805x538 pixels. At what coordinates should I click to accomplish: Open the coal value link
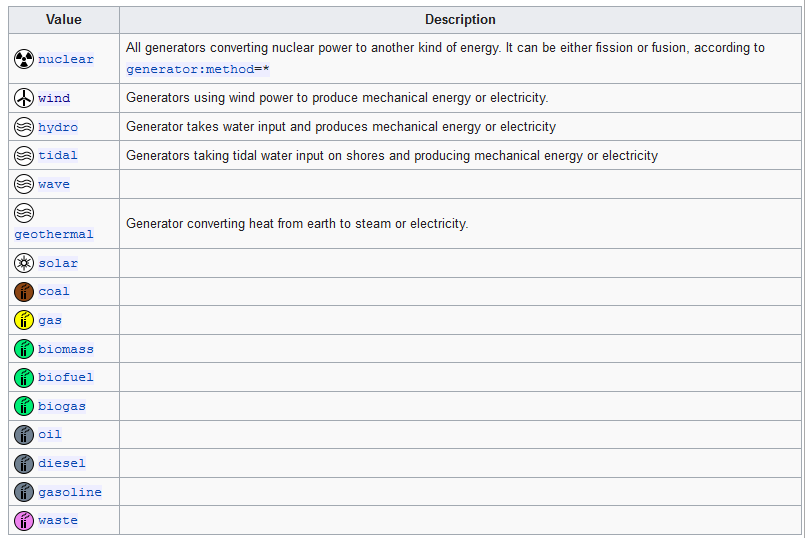tap(54, 291)
